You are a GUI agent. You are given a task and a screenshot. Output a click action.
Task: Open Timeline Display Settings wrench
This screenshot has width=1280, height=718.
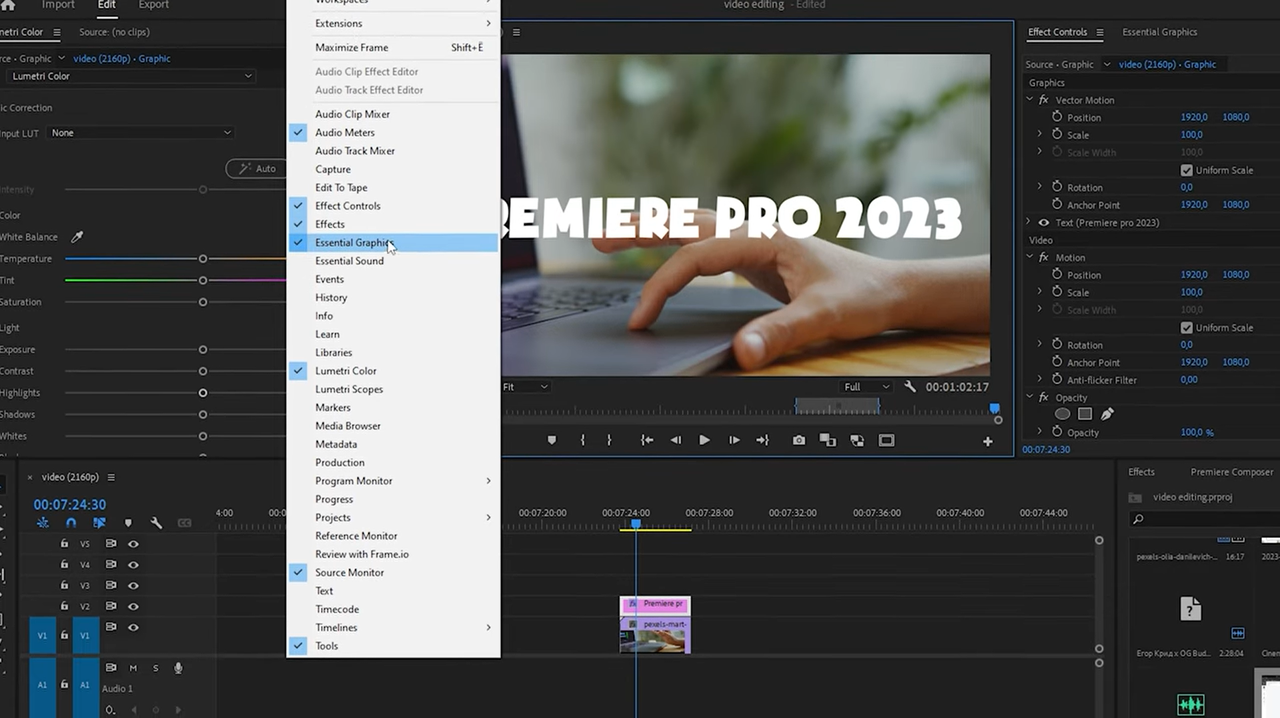click(156, 523)
